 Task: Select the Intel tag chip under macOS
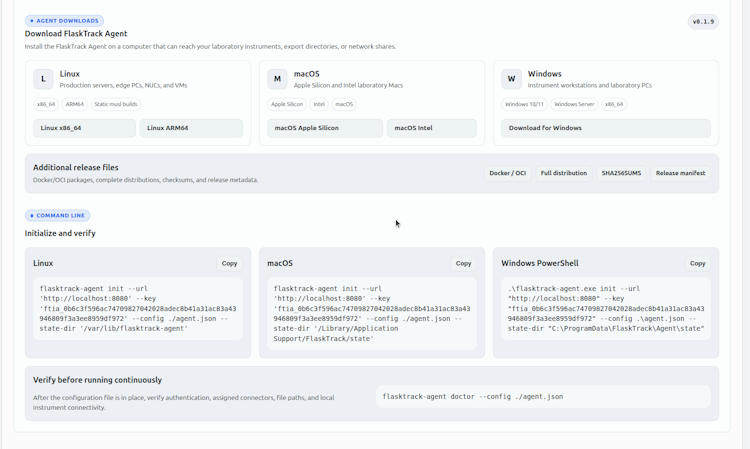319,104
